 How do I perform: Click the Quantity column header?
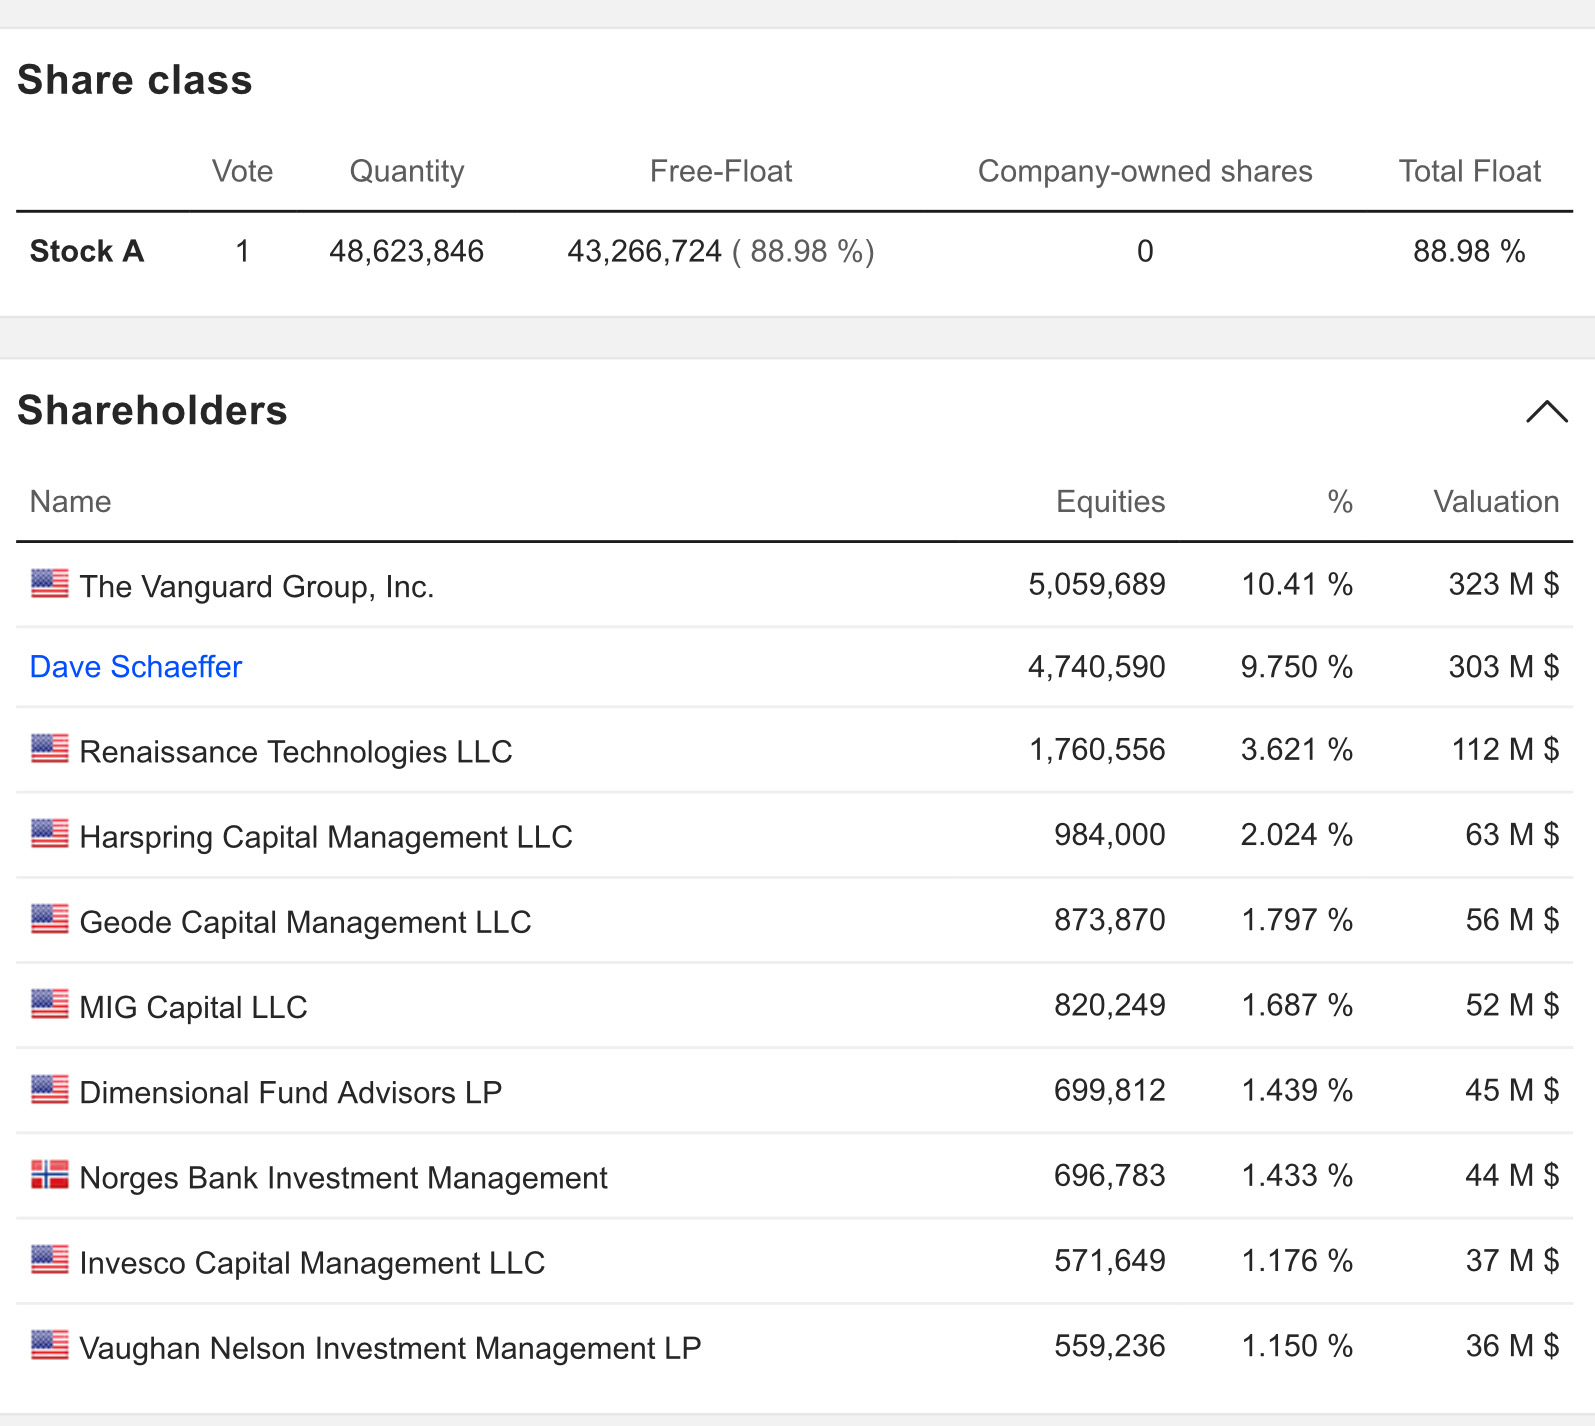click(x=407, y=172)
